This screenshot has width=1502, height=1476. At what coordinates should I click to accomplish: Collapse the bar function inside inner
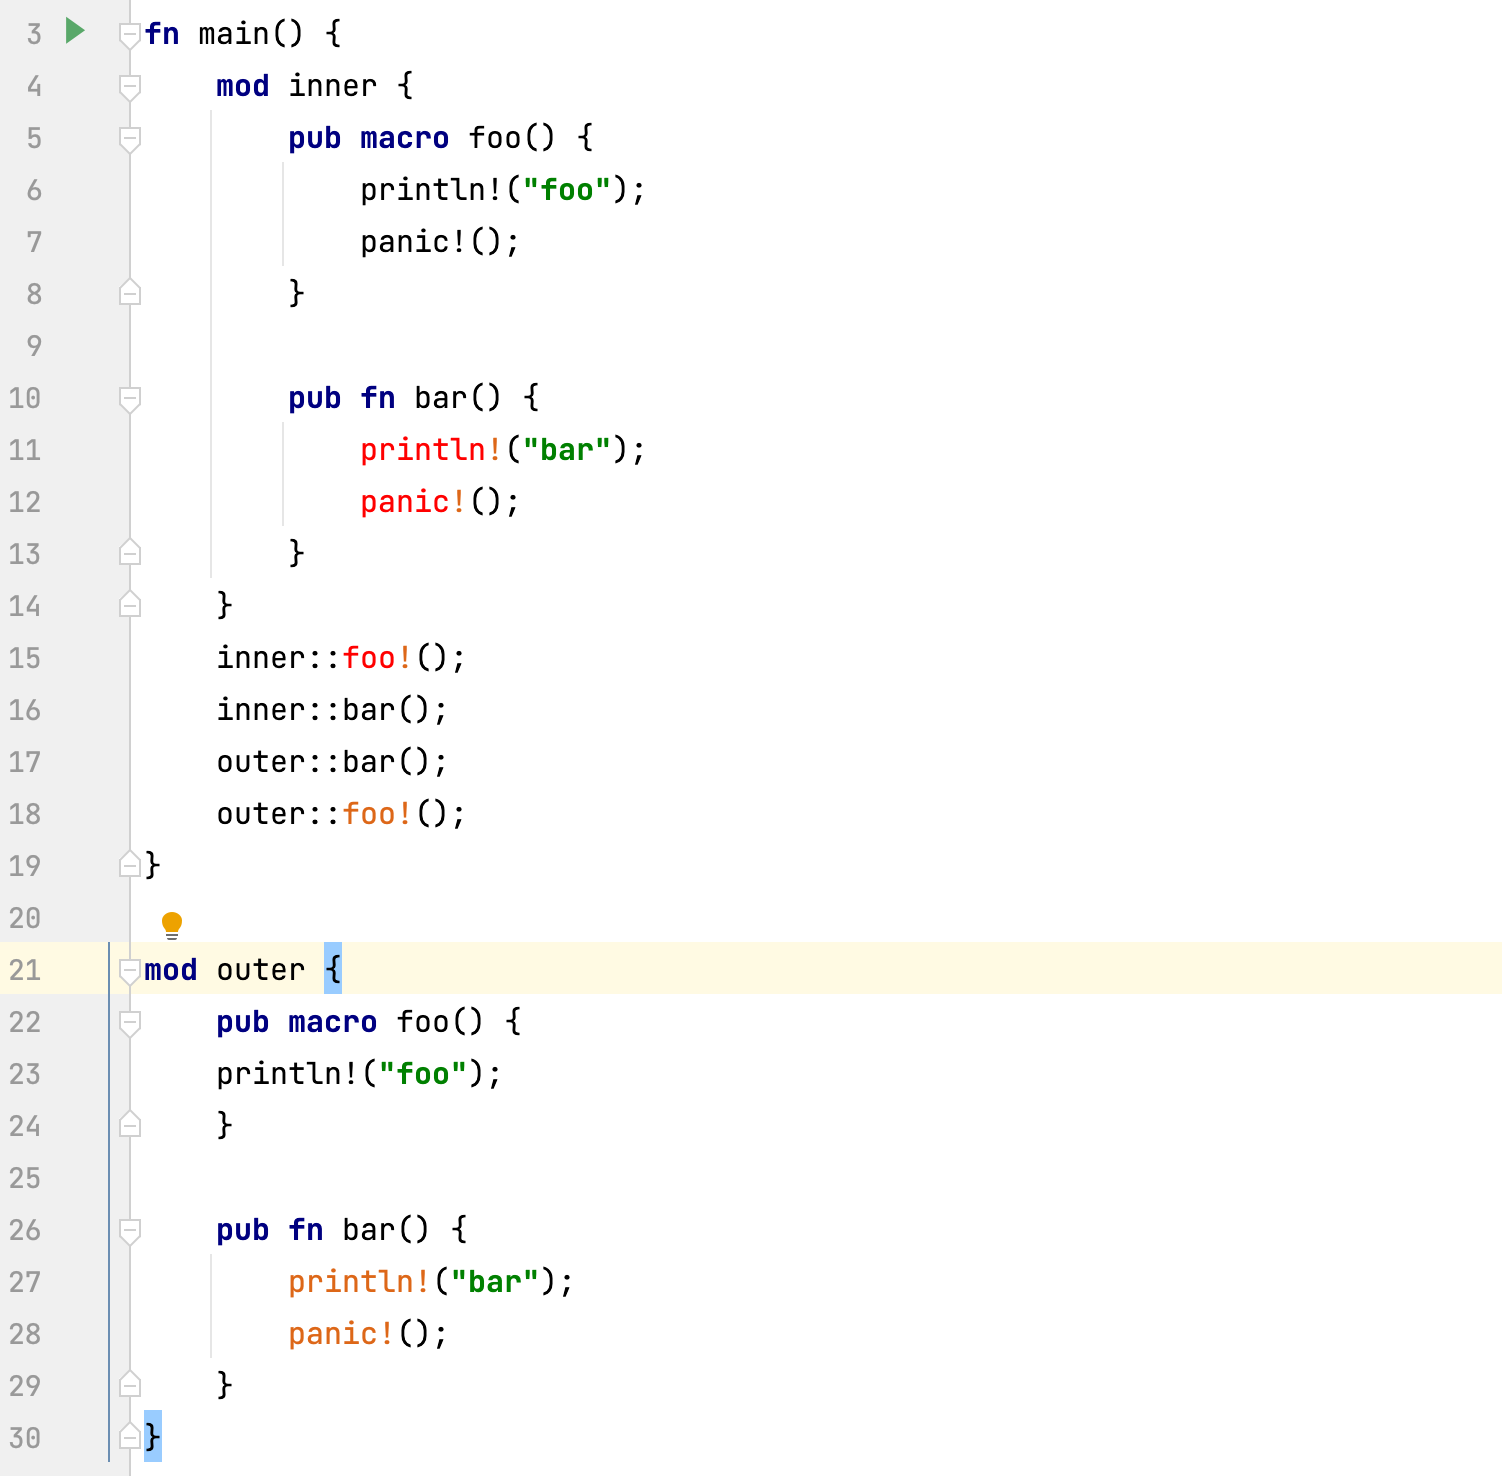pyautogui.click(x=128, y=398)
